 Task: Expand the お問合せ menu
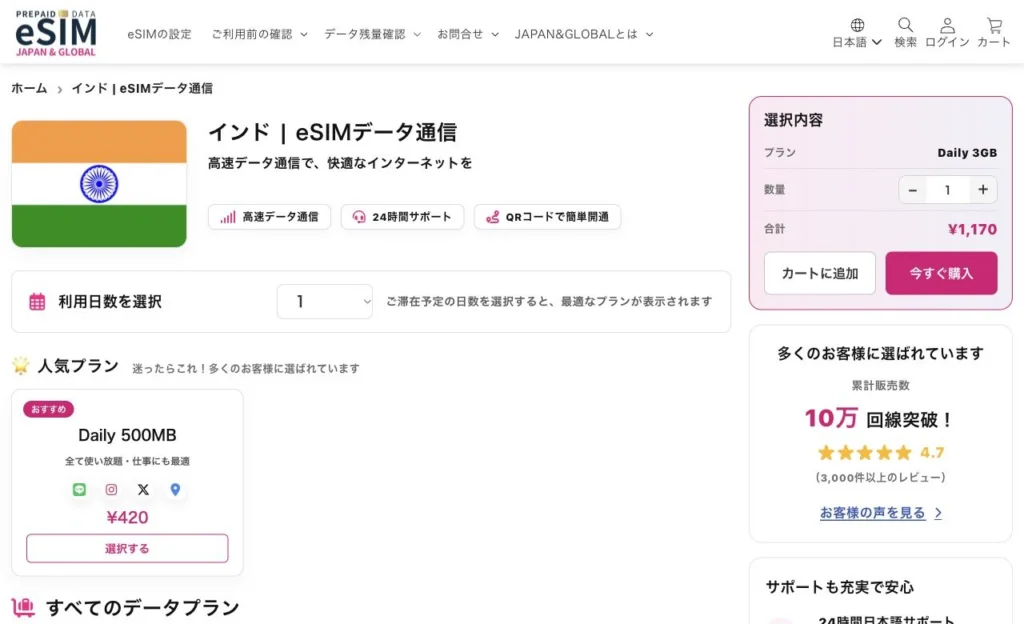click(468, 34)
